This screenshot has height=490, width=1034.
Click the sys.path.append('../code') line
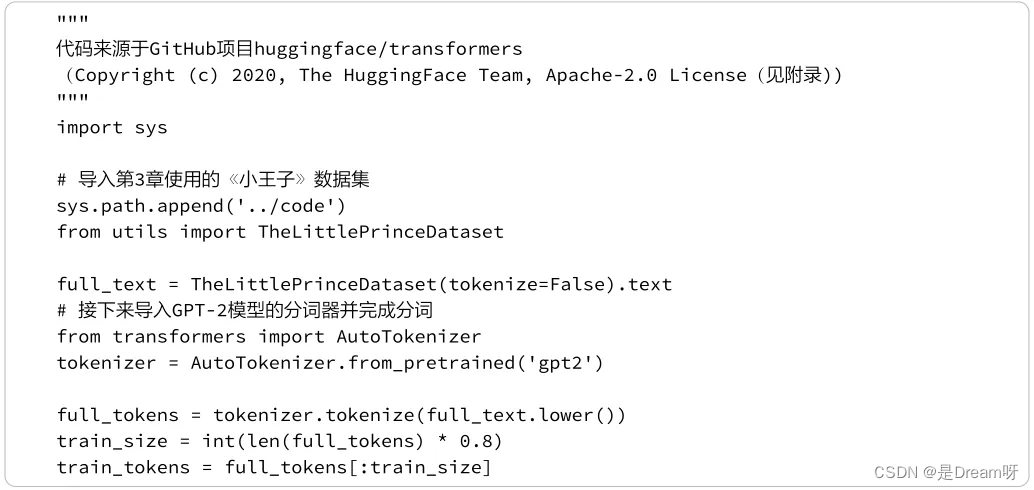click(201, 206)
